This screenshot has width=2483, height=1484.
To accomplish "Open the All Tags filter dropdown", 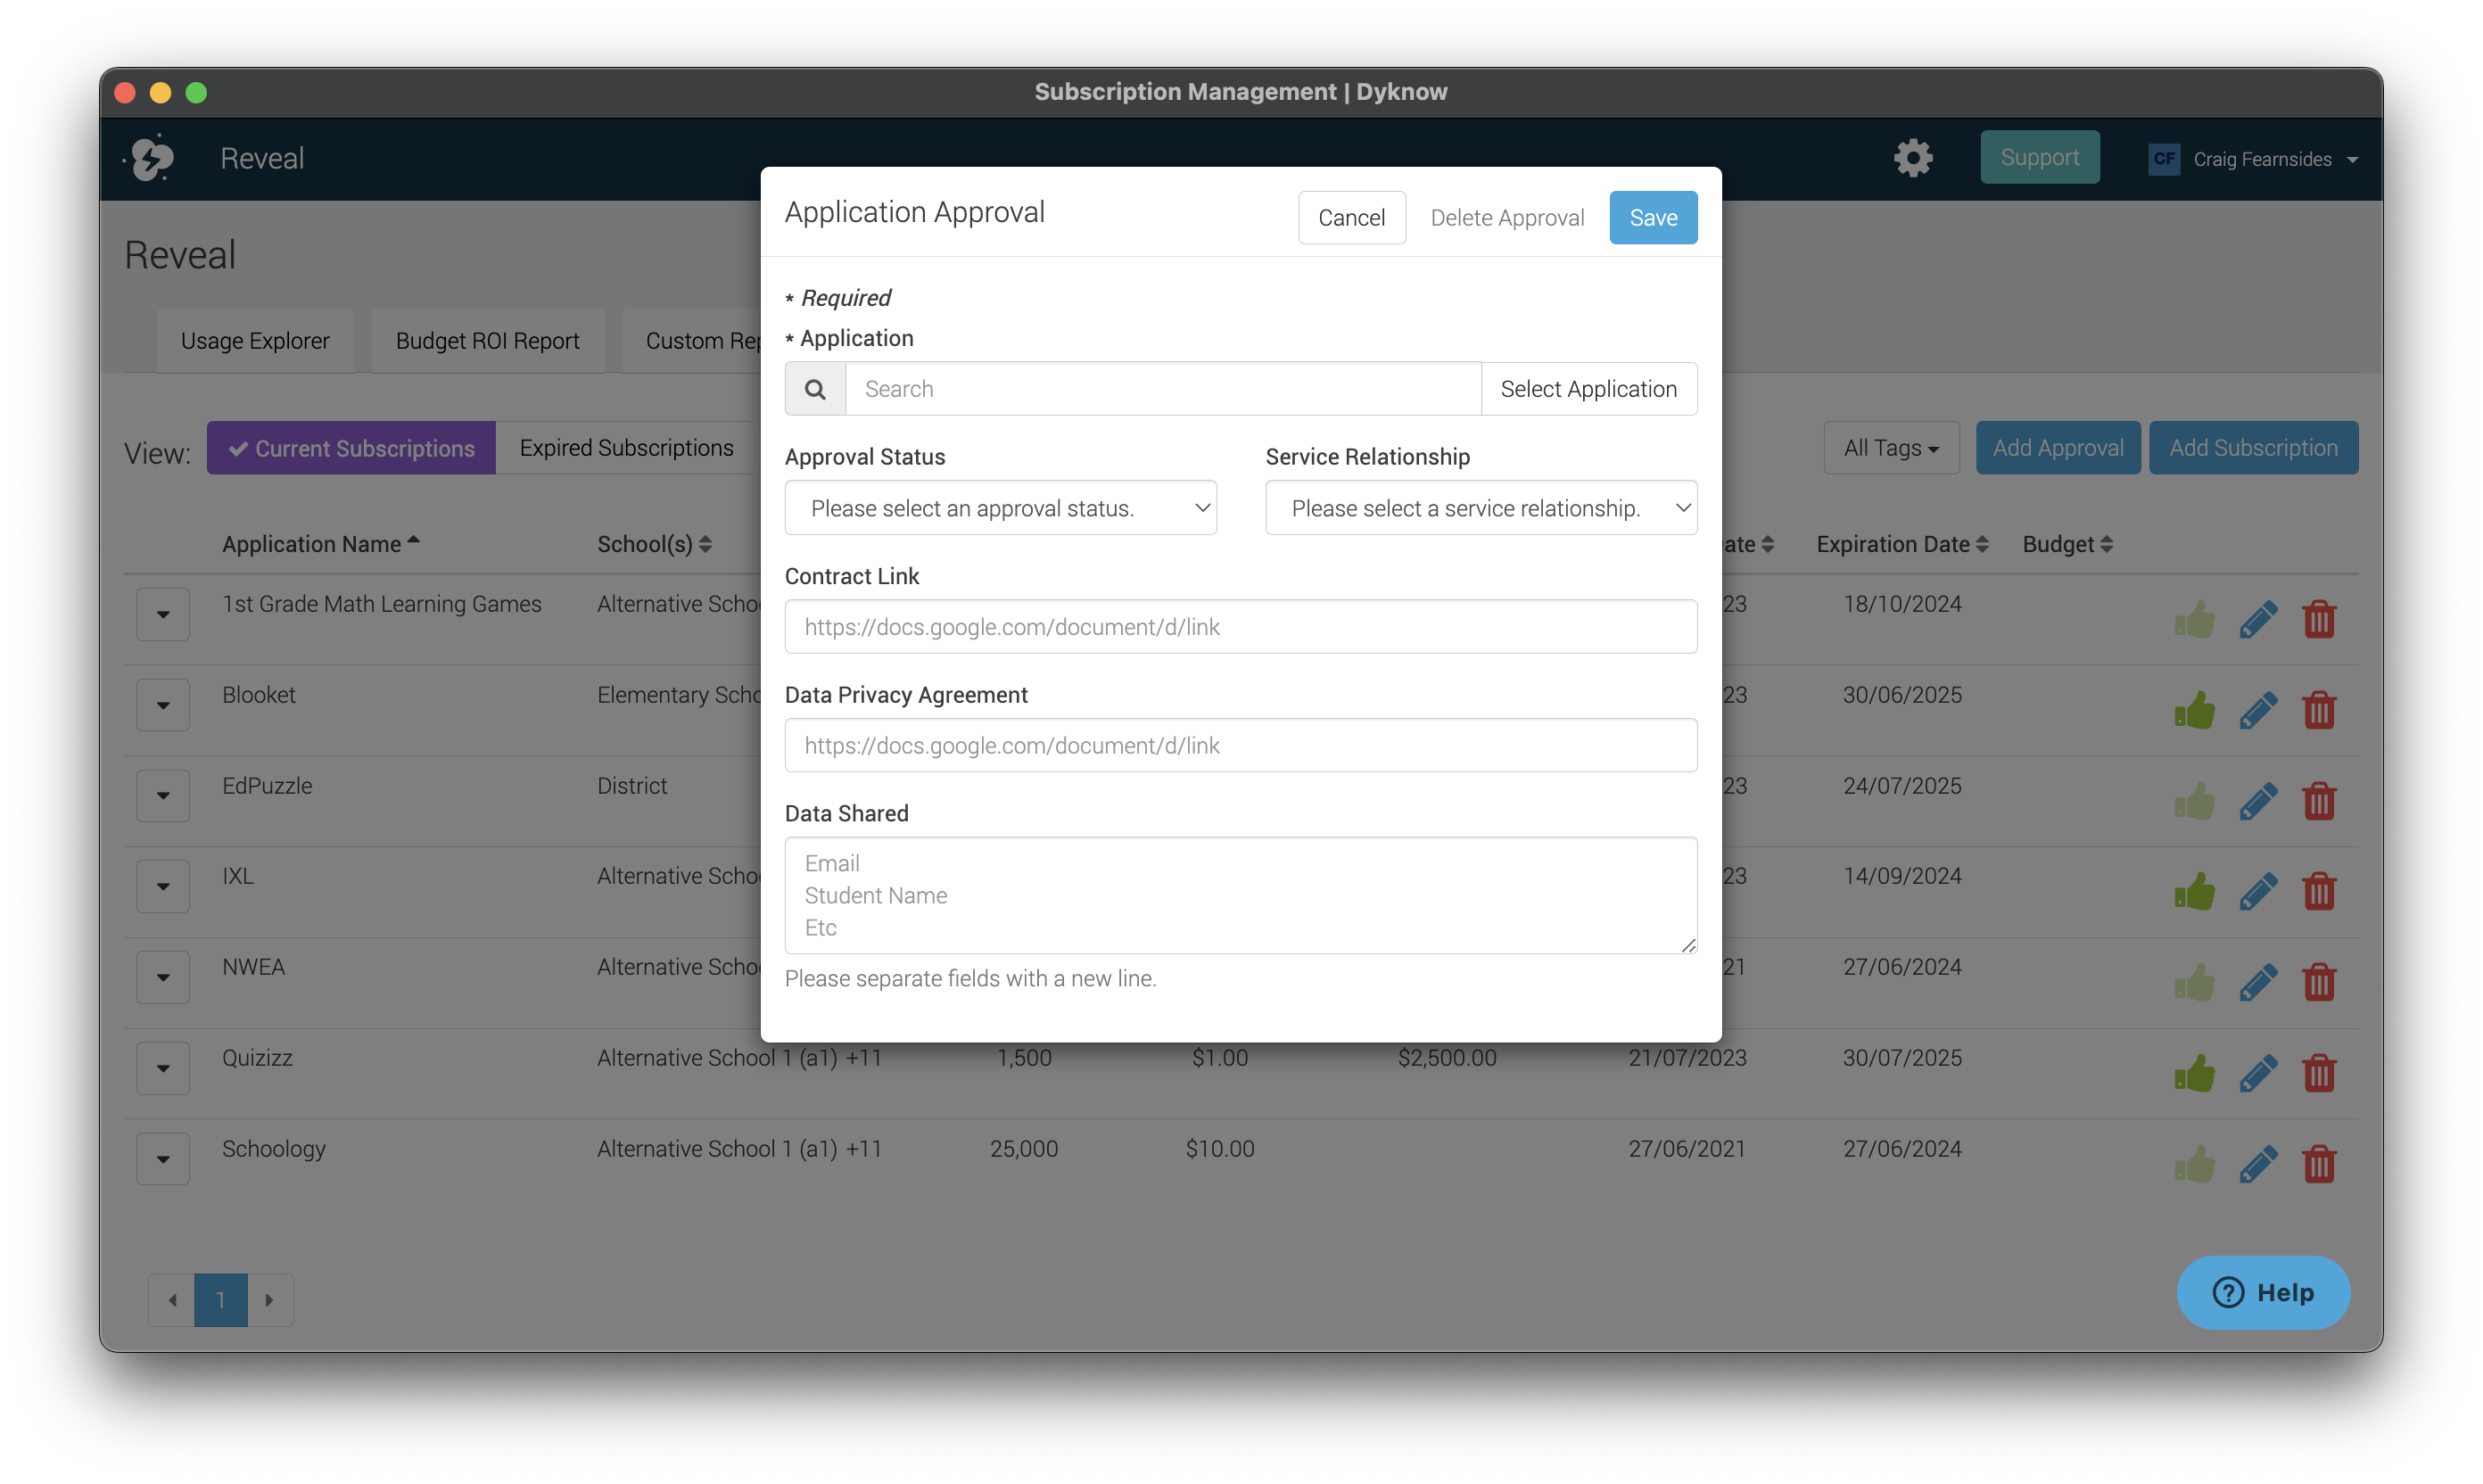I will [x=1891, y=448].
